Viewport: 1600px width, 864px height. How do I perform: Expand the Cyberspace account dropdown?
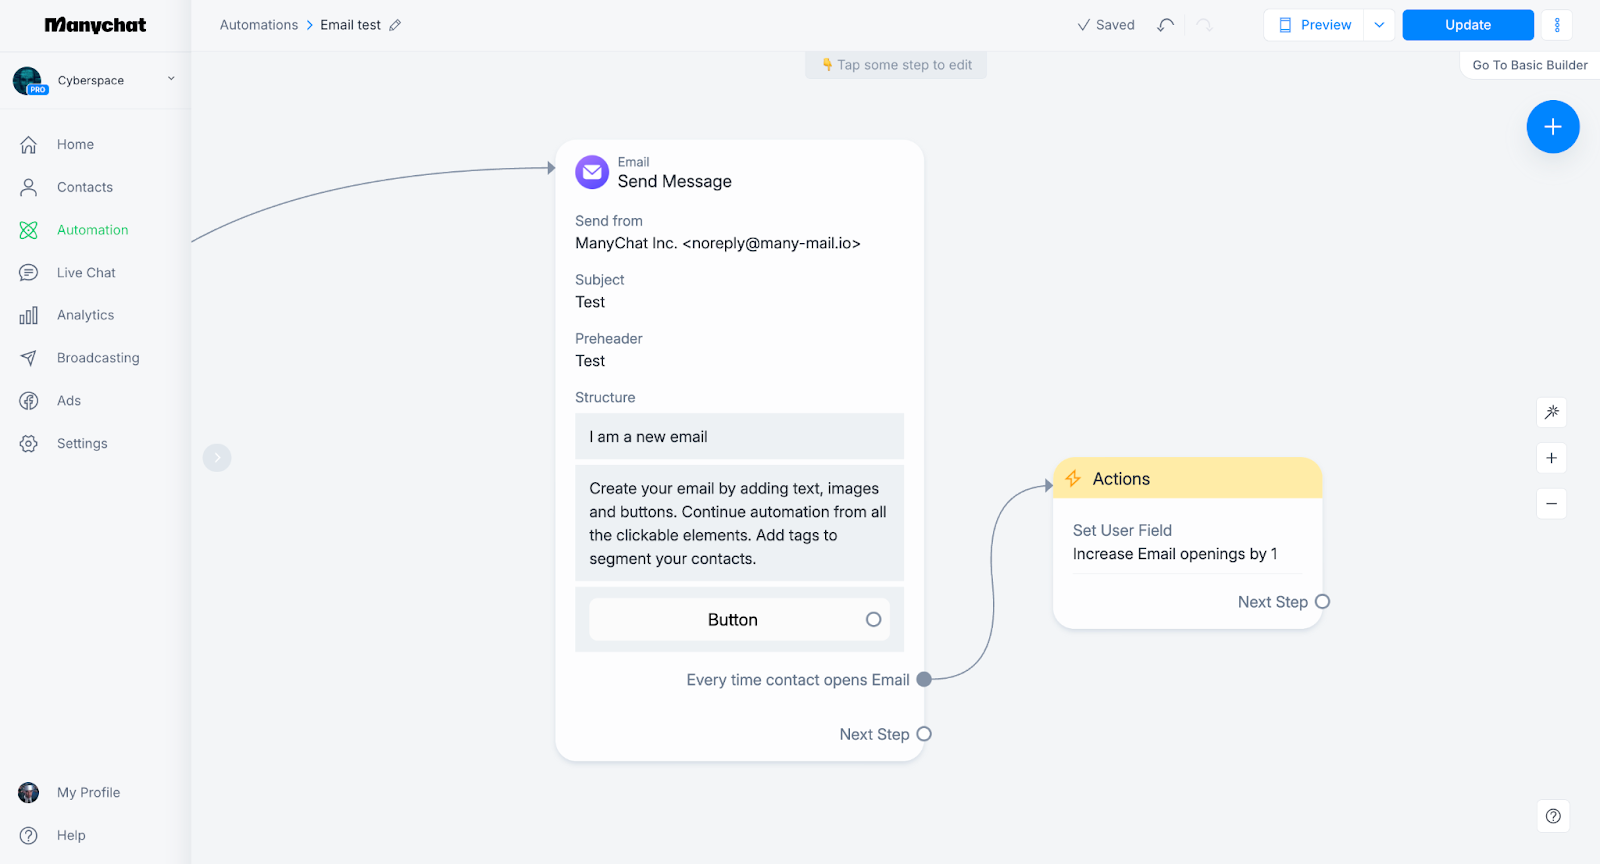pos(171,79)
